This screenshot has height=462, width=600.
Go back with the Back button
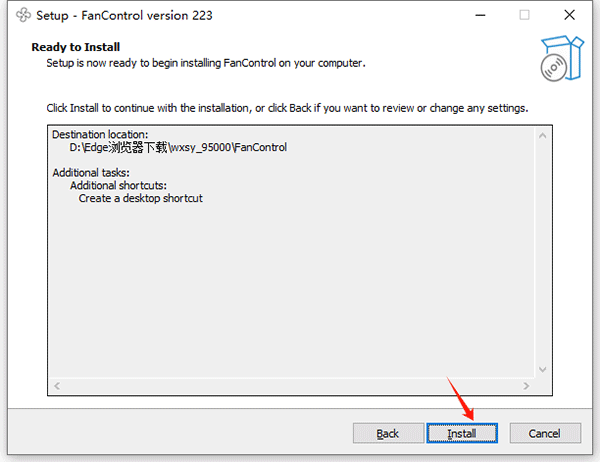tap(388, 433)
